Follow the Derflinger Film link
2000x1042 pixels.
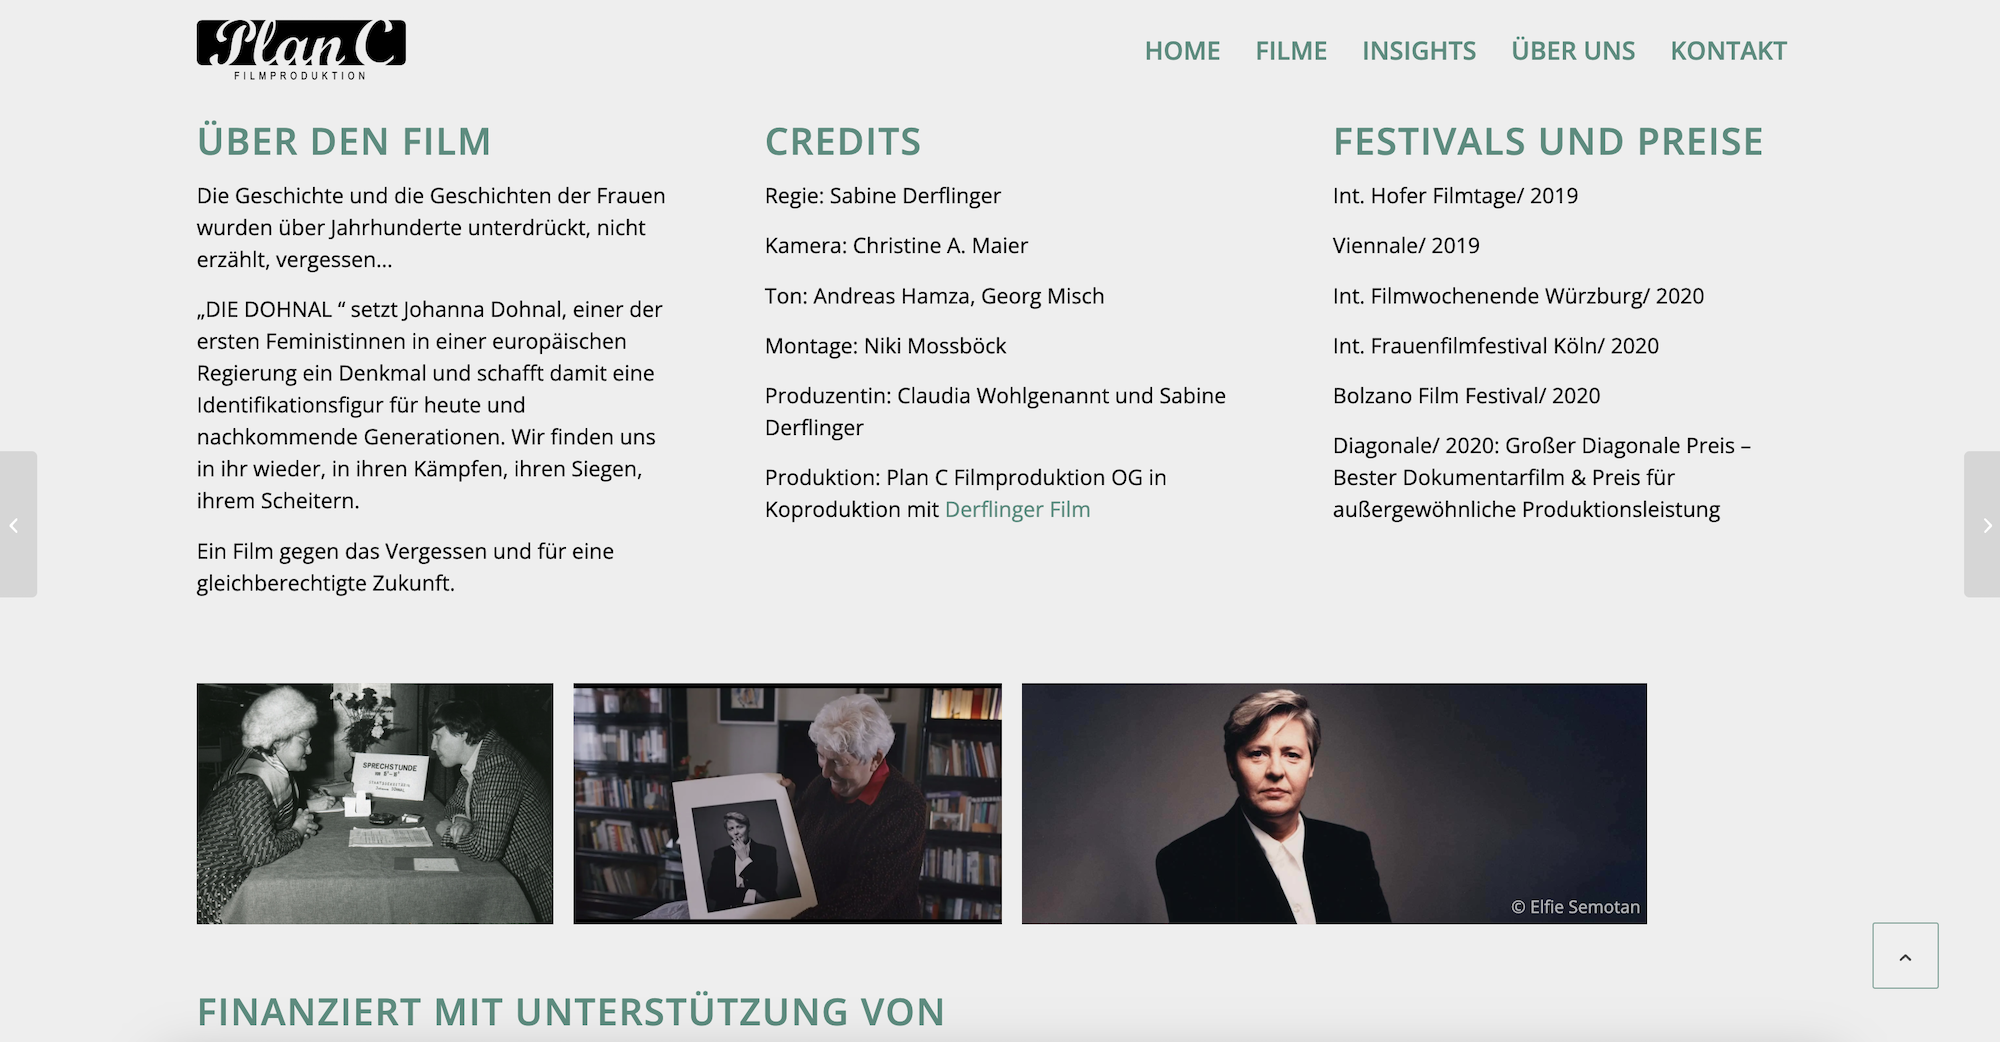[x=1017, y=509]
